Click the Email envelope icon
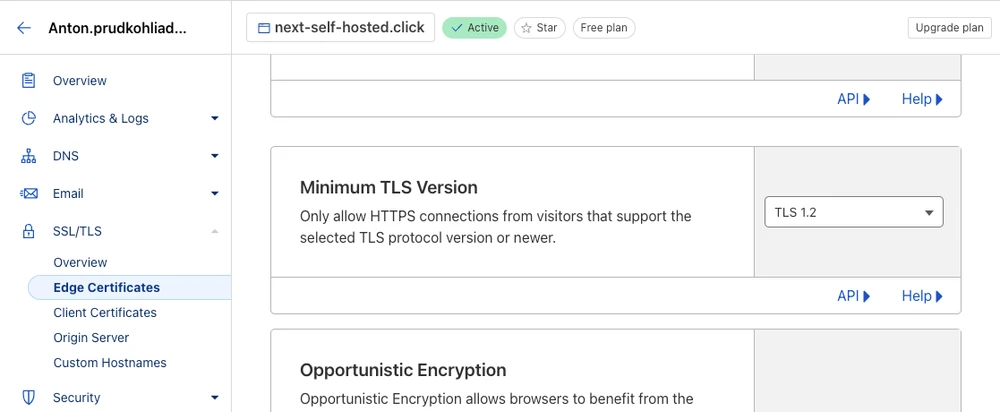Viewport: 1000px width, 412px height. tap(29, 193)
